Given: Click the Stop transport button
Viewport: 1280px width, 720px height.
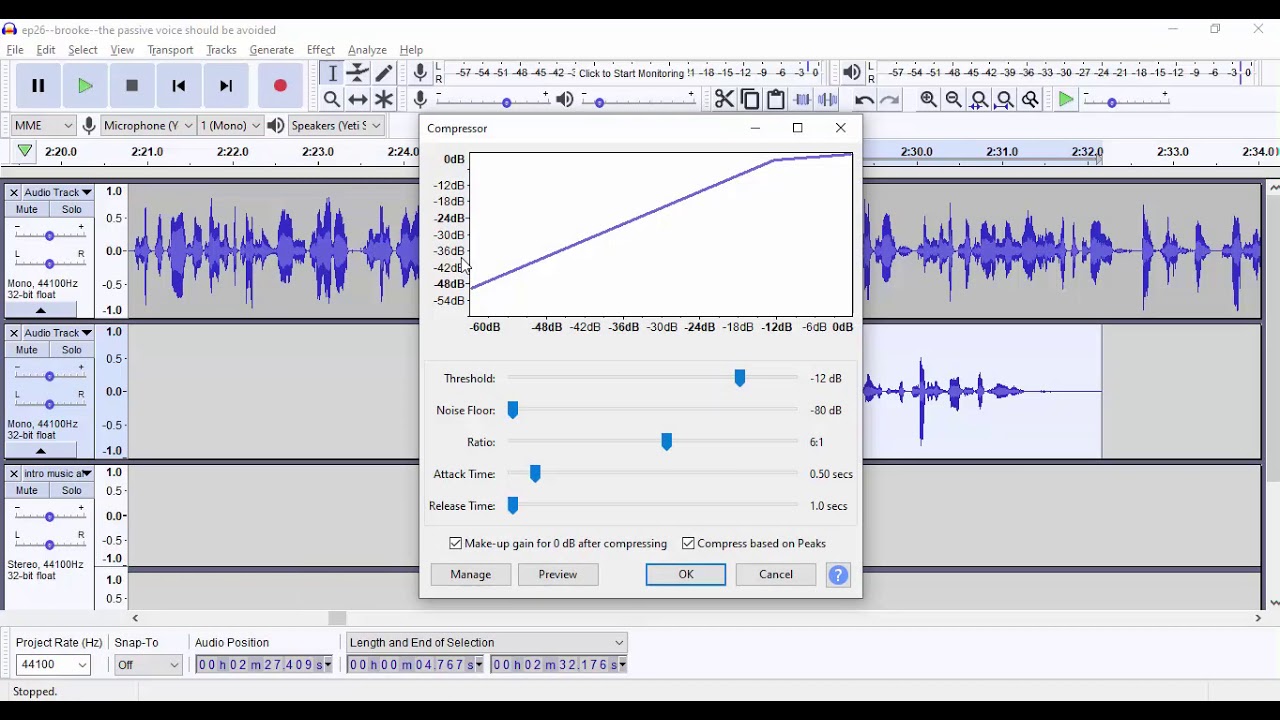Looking at the screenshot, I should pyautogui.click(x=132, y=86).
